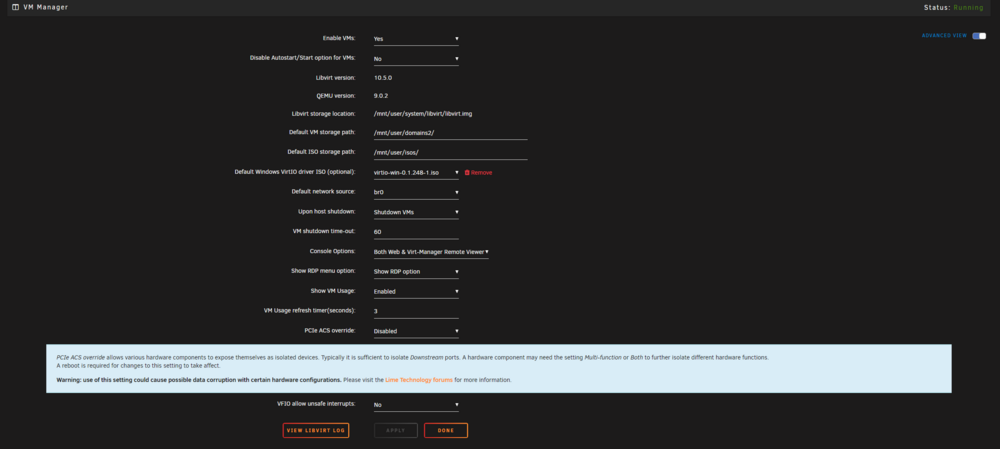1000x449 pixels.
Task: Click the Console Options label
Action: (x=332, y=251)
